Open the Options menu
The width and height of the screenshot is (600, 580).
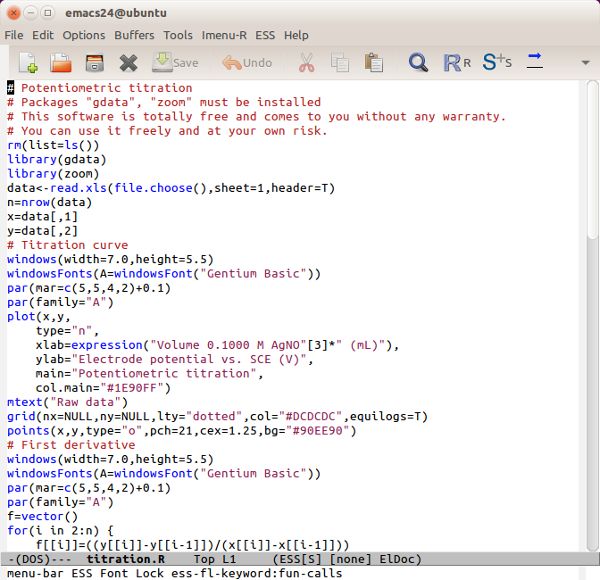[83, 35]
